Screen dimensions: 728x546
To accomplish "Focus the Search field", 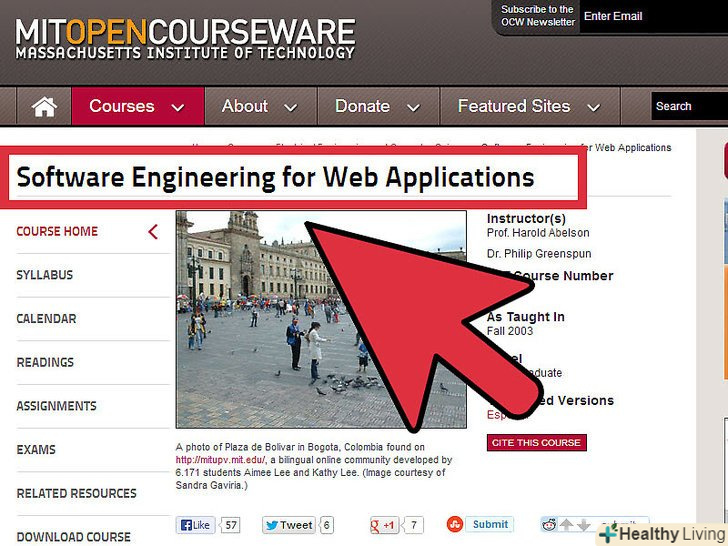I will coord(689,106).
